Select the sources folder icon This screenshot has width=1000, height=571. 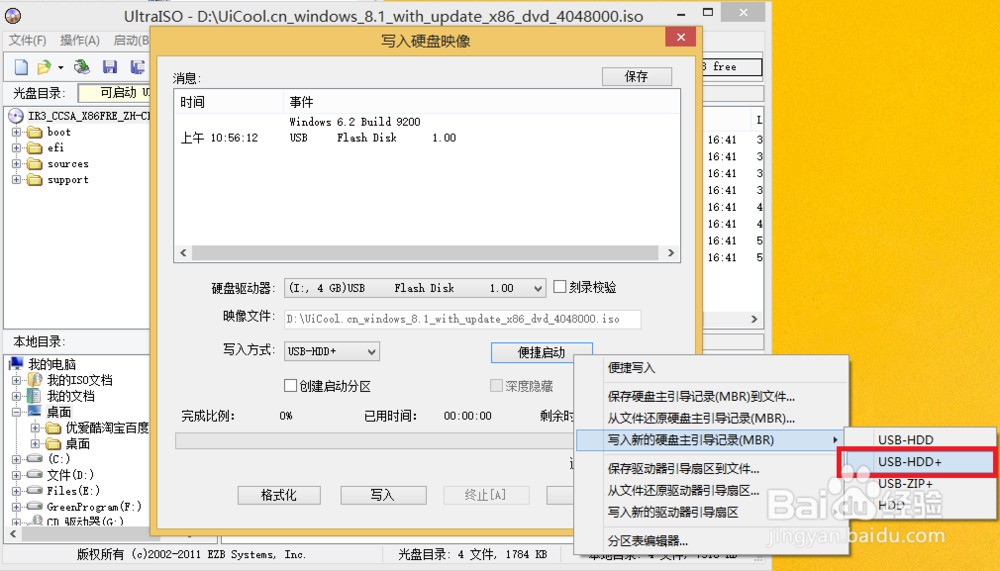click(x=34, y=164)
